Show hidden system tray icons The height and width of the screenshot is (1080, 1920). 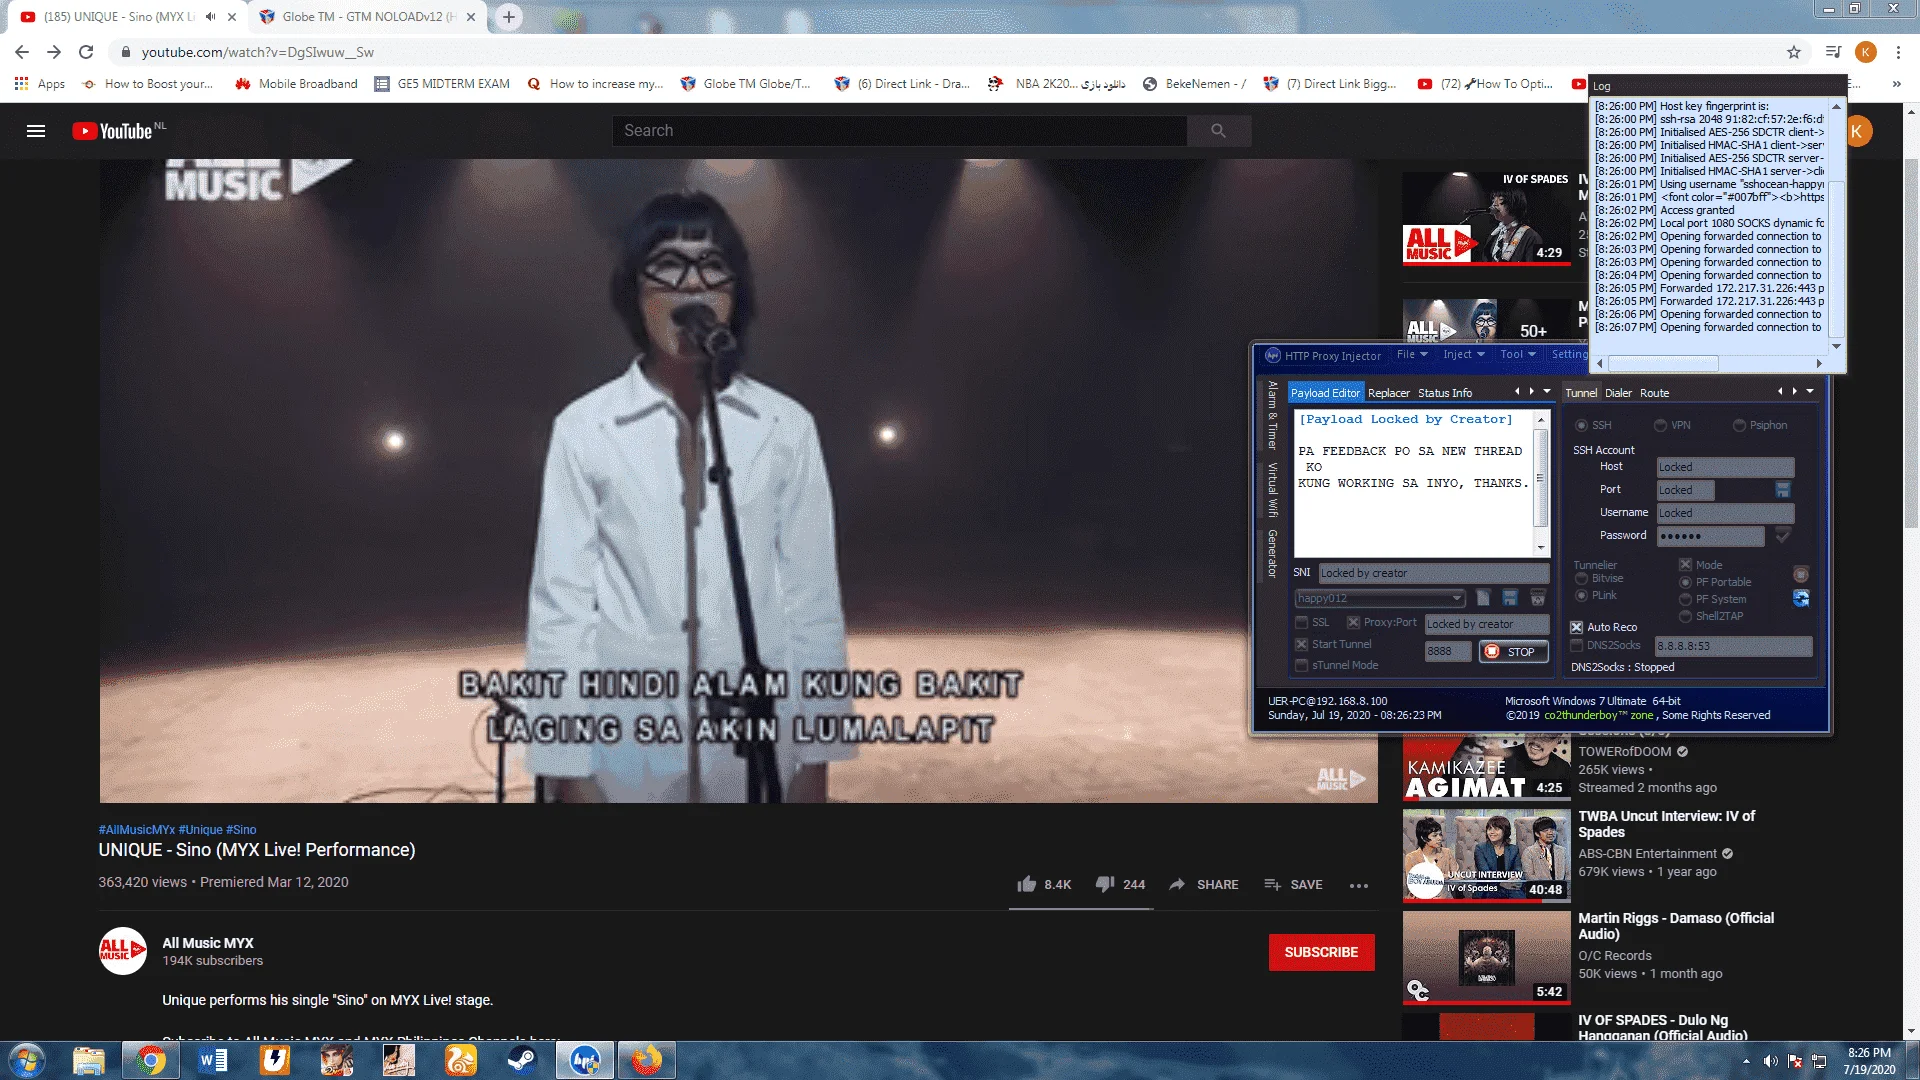1746,1061
